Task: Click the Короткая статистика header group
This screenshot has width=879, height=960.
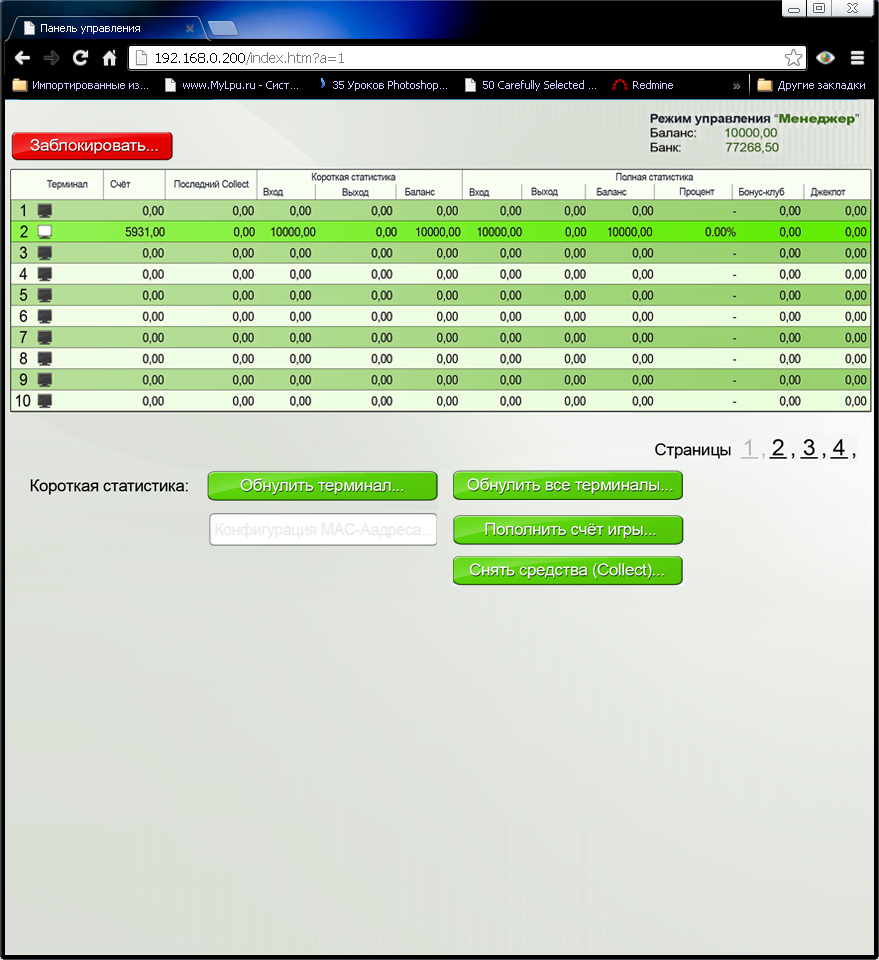Action: pyautogui.click(x=353, y=177)
